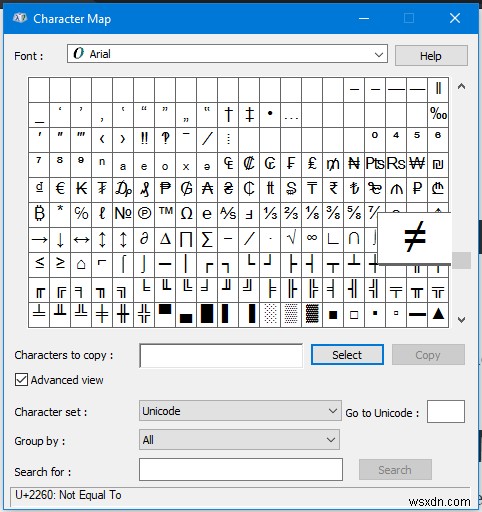Pick the left-right arrow character
Screen dimensions: 482x512
click(x=81, y=240)
